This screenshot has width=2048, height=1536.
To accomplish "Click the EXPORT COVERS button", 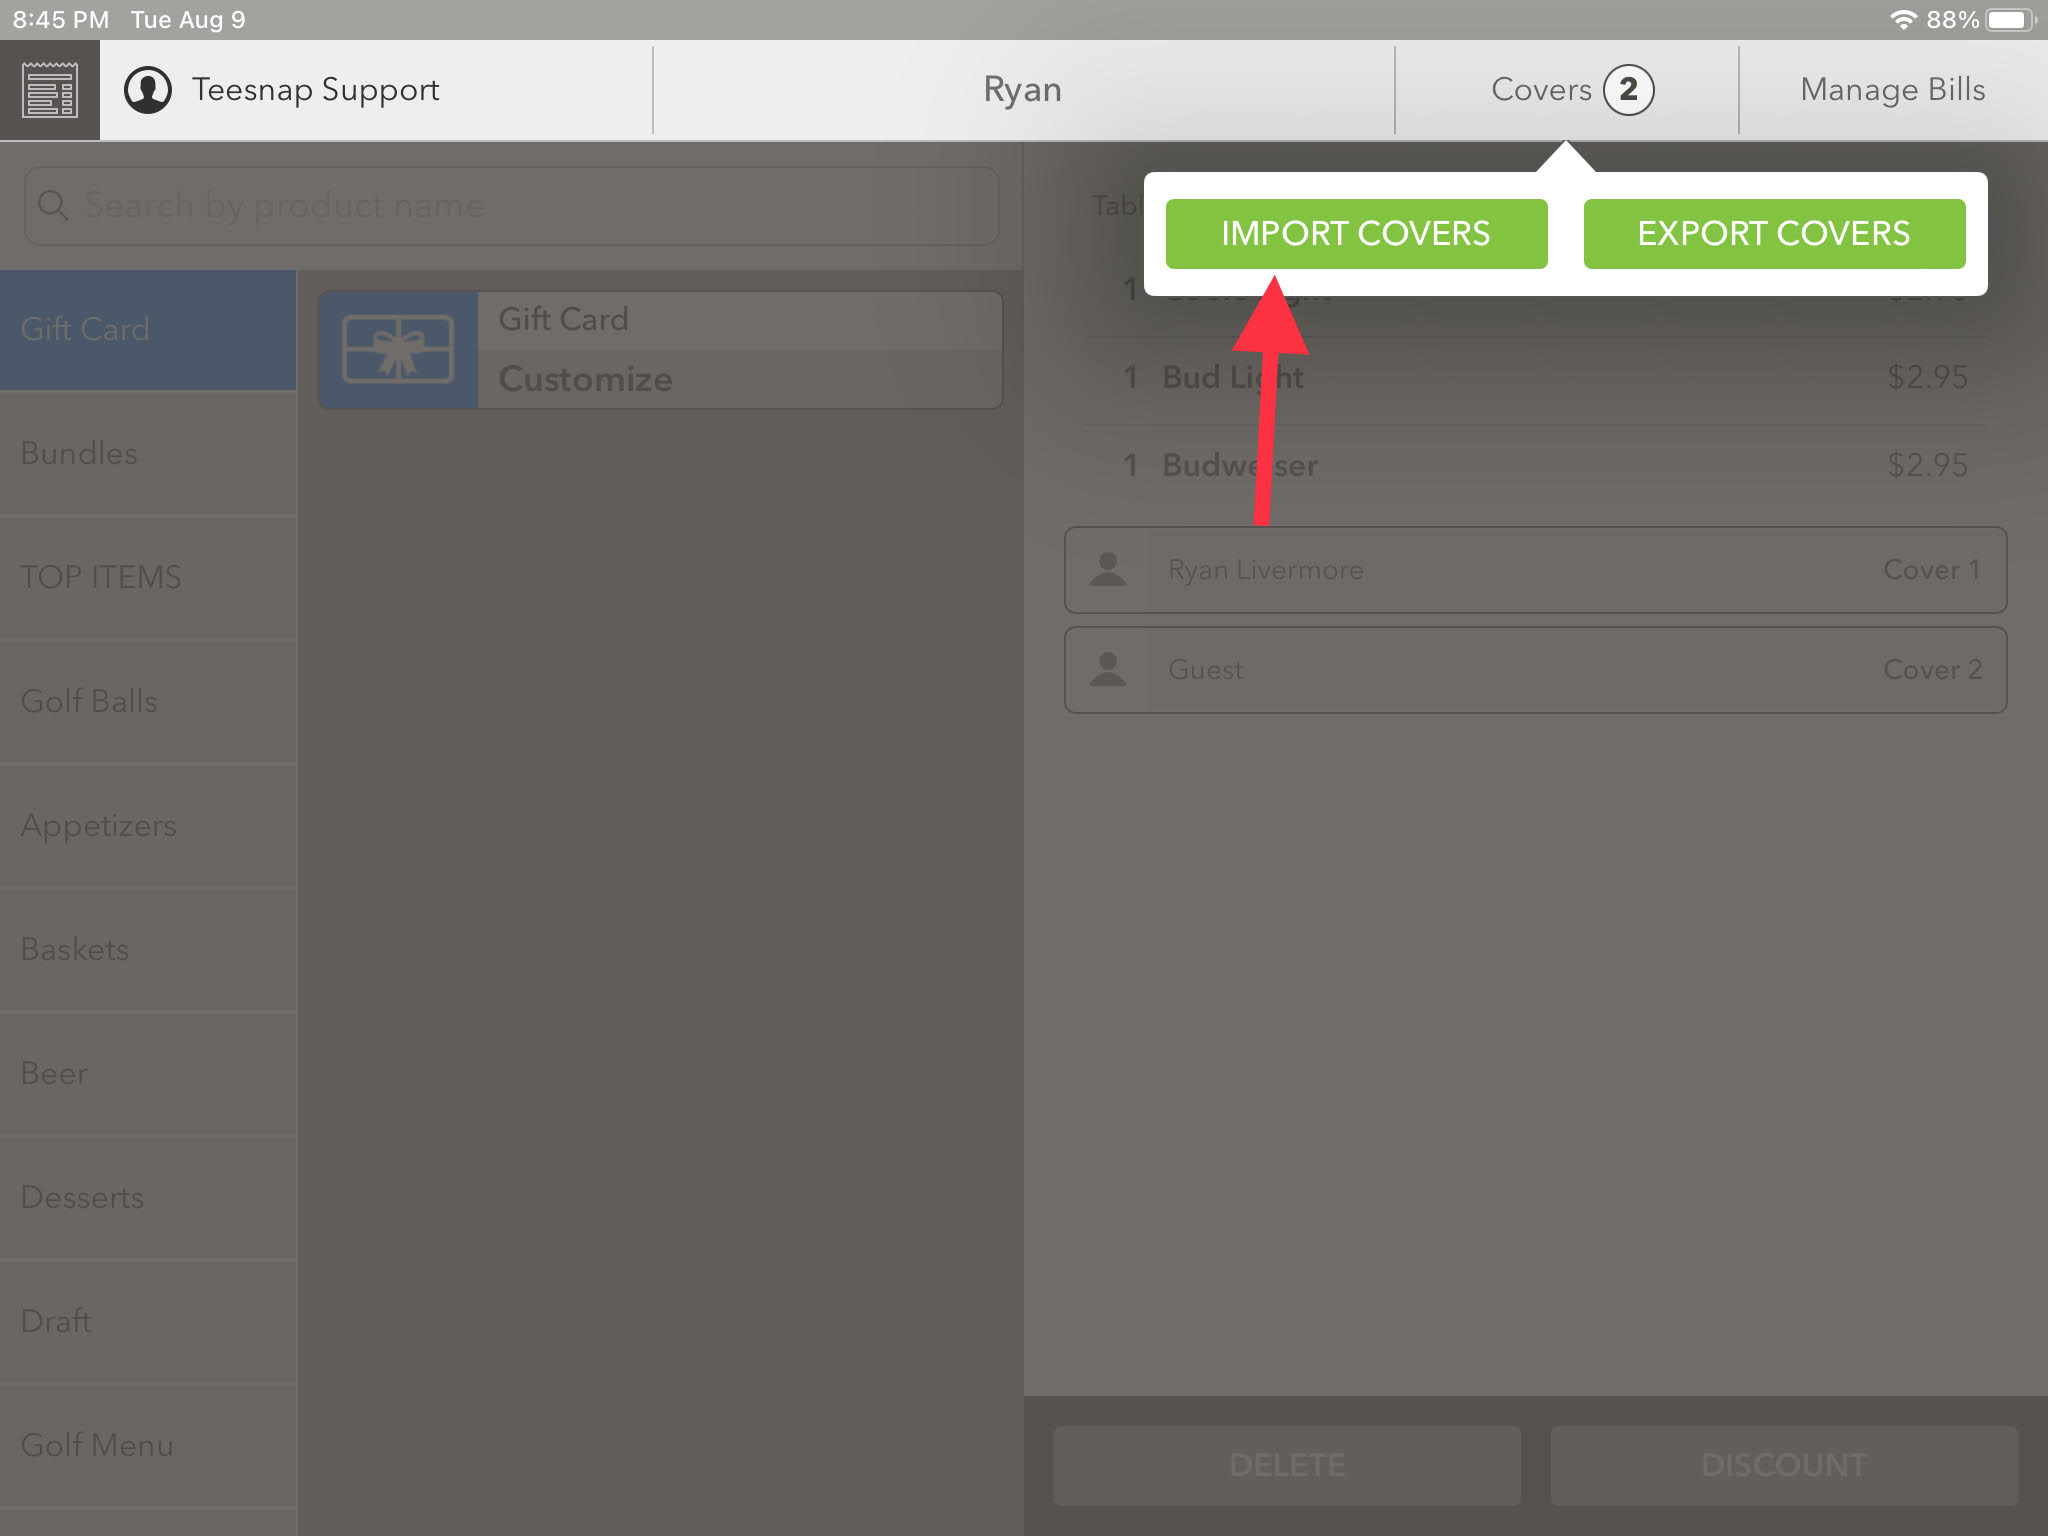I will (1774, 234).
